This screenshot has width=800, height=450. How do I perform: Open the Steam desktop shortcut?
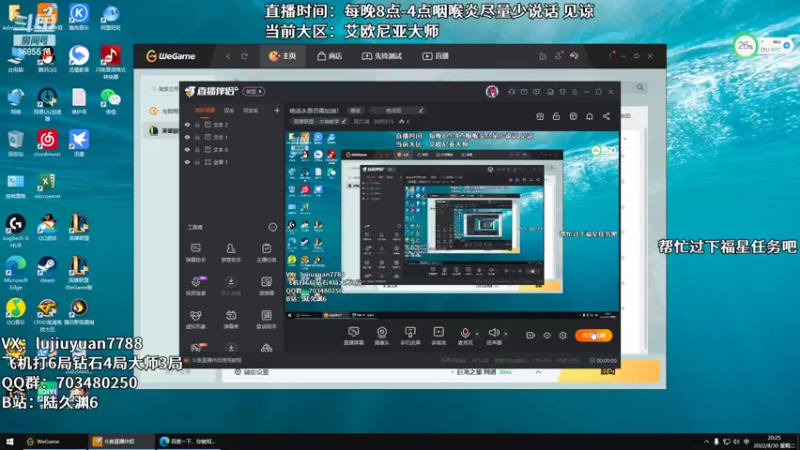point(47,270)
